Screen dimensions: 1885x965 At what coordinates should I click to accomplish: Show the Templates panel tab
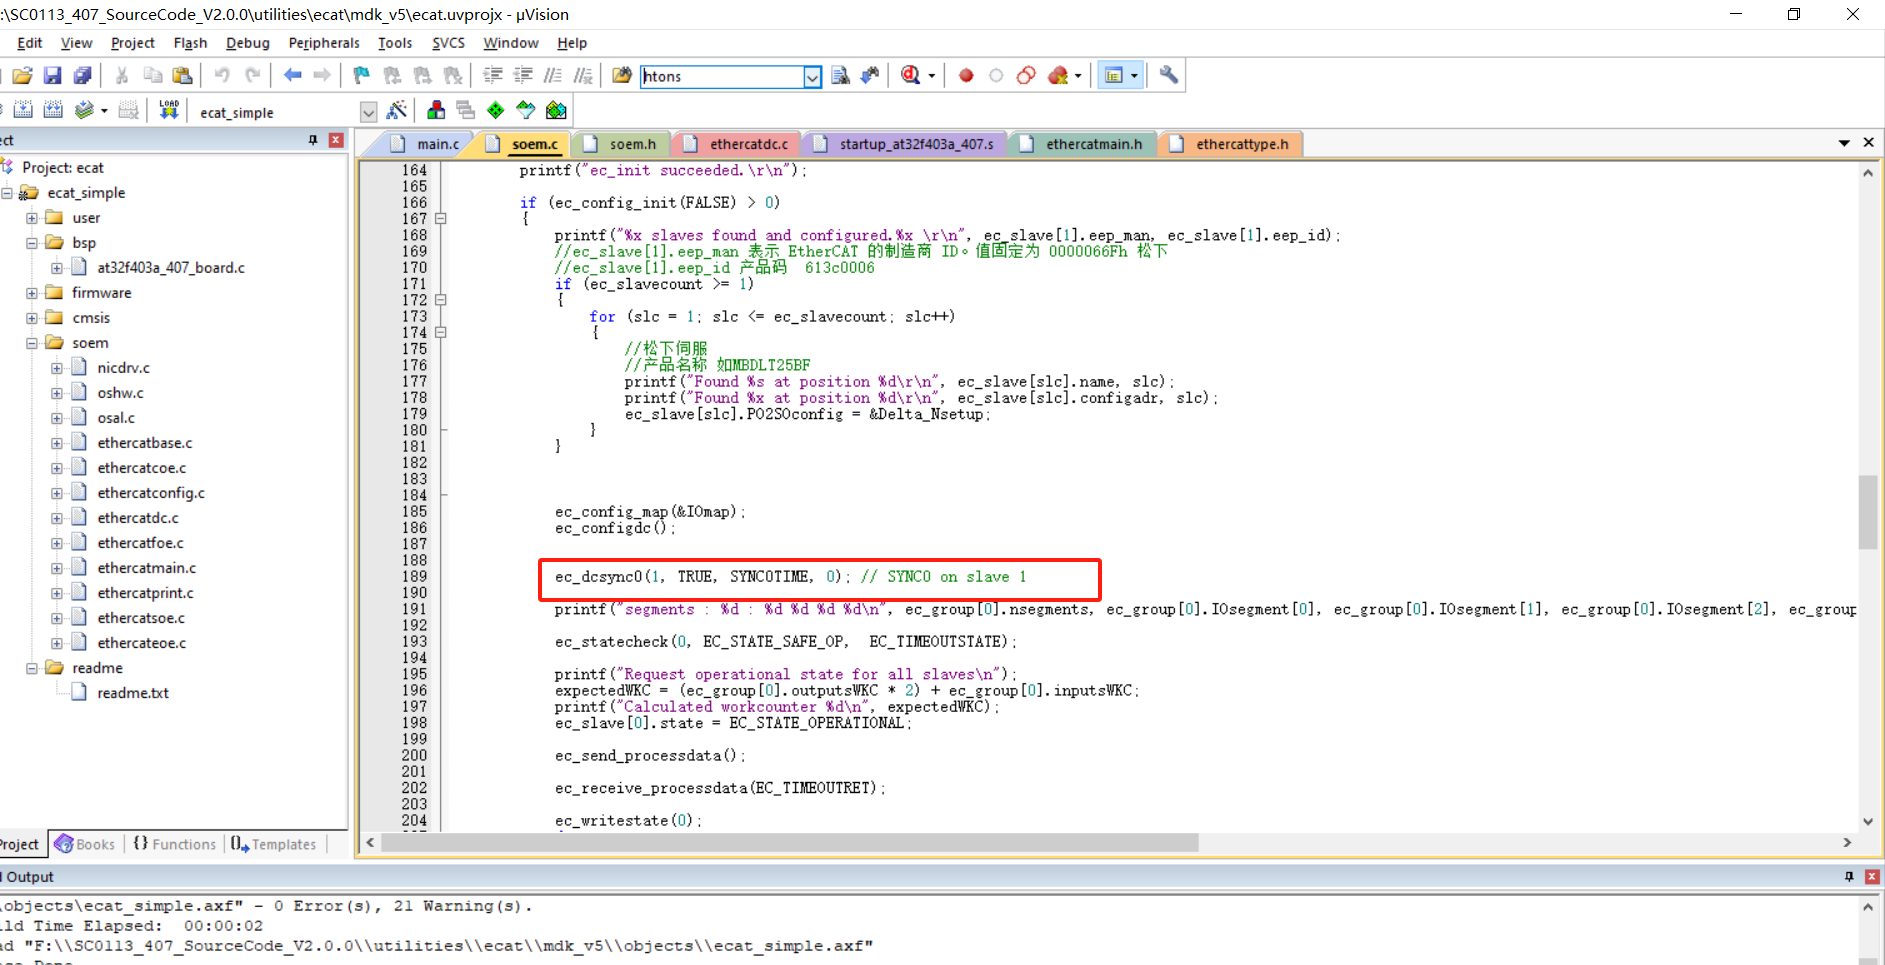click(273, 844)
